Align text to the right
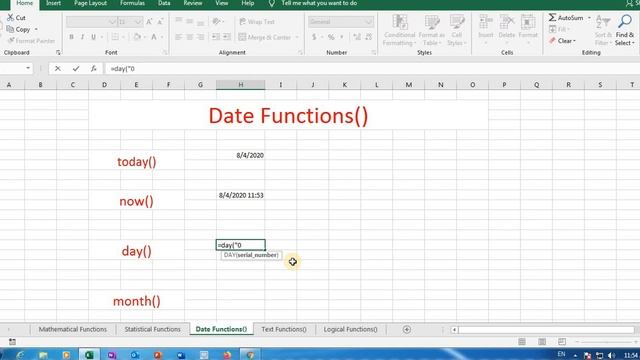 pyautogui.click(x=201, y=37)
